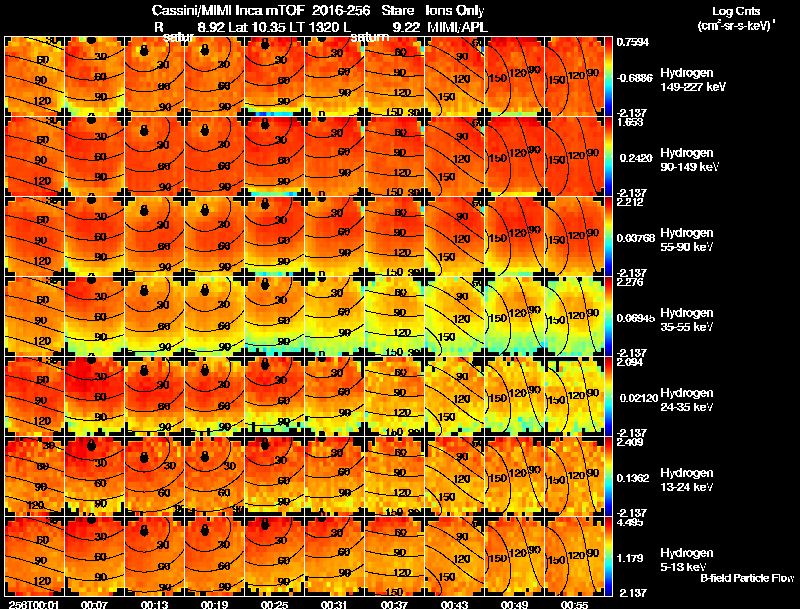Open the 35-55 keV image at 00:49
The width and height of the screenshot is (800, 609).
click(x=515, y=316)
